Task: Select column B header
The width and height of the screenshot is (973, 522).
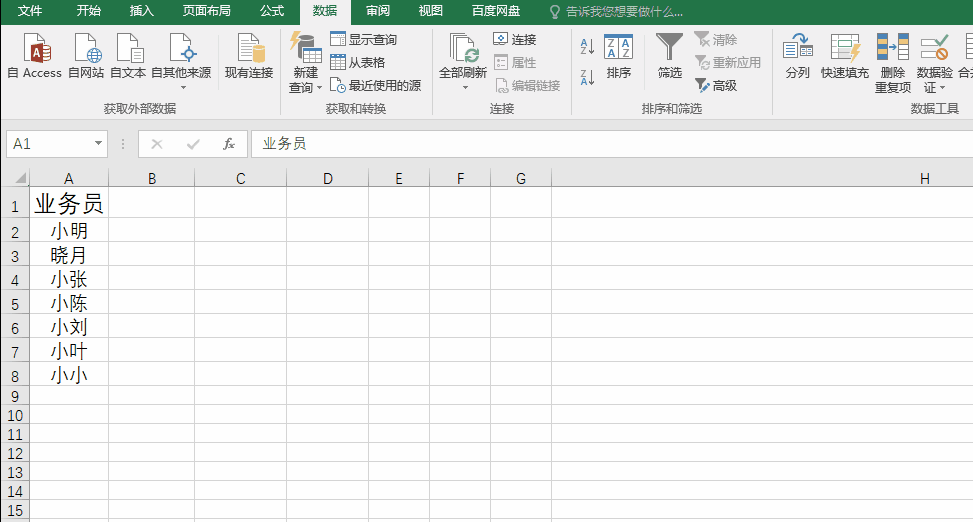Action: click(x=152, y=179)
